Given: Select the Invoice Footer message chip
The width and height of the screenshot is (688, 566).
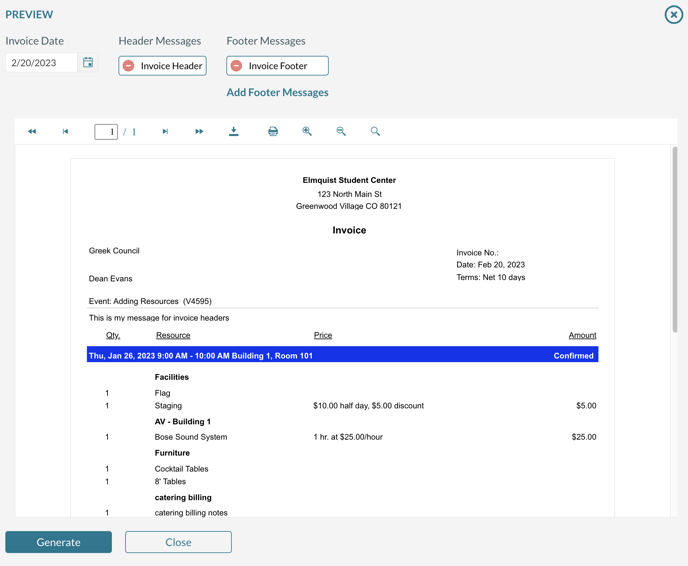Looking at the screenshot, I should coord(277,66).
